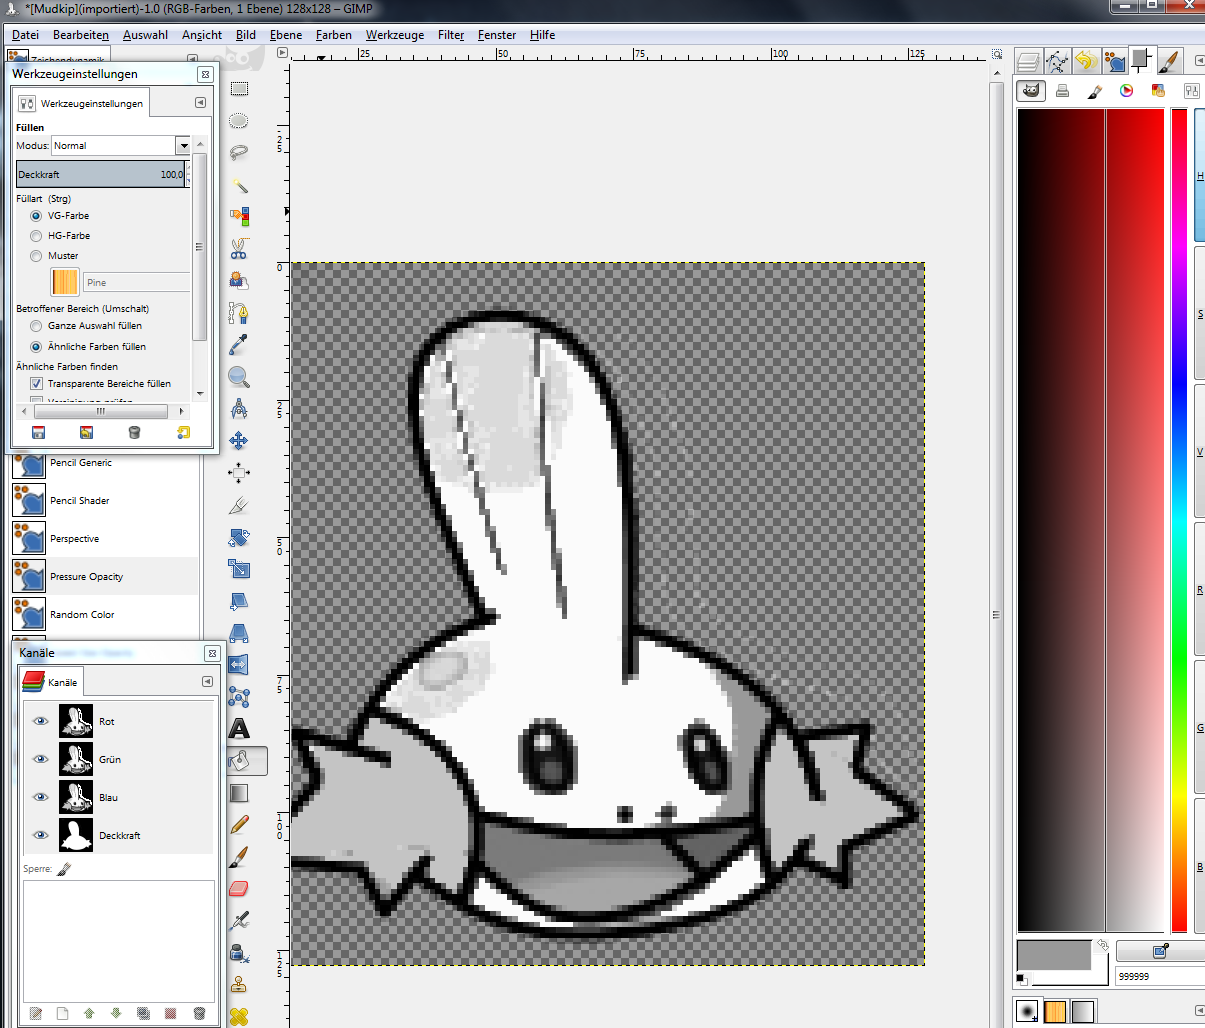Image resolution: width=1205 pixels, height=1028 pixels.
Task: Select the Pressure Opacity dynamics entry
Action: 105,576
